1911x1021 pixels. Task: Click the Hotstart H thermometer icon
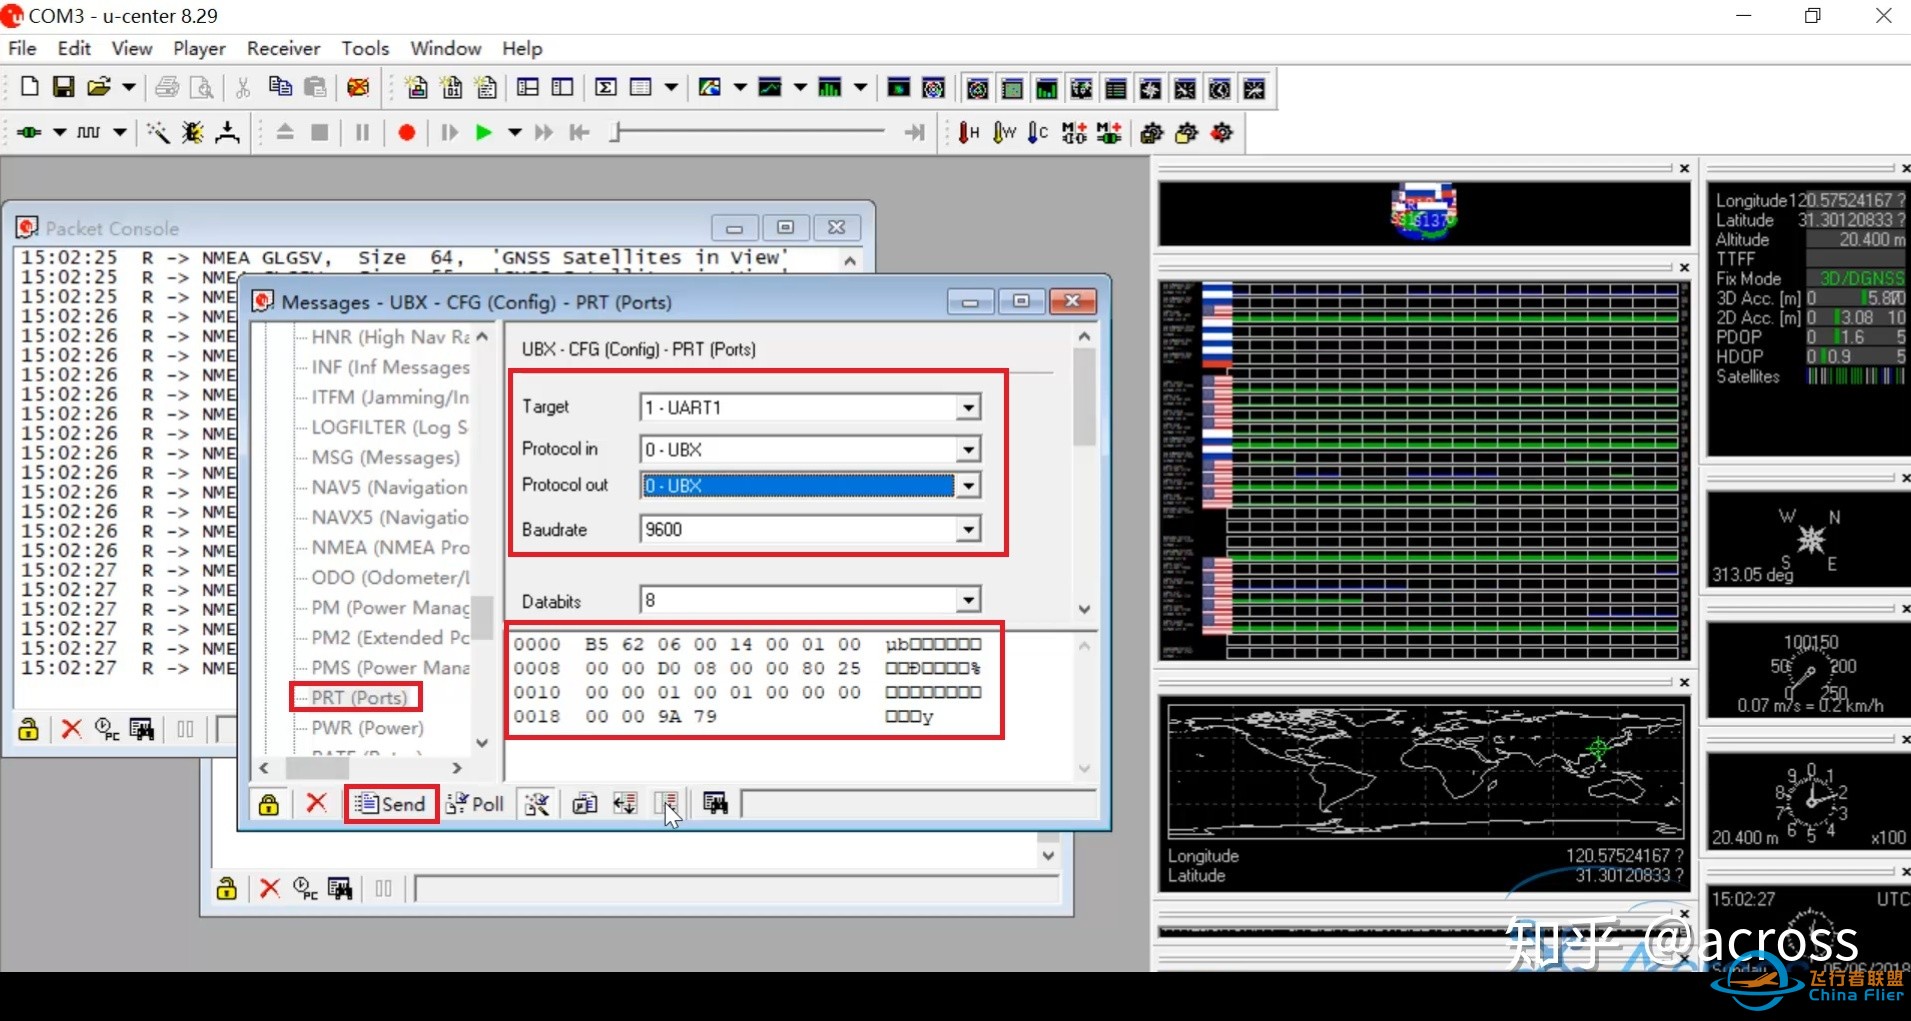pyautogui.click(x=968, y=133)
